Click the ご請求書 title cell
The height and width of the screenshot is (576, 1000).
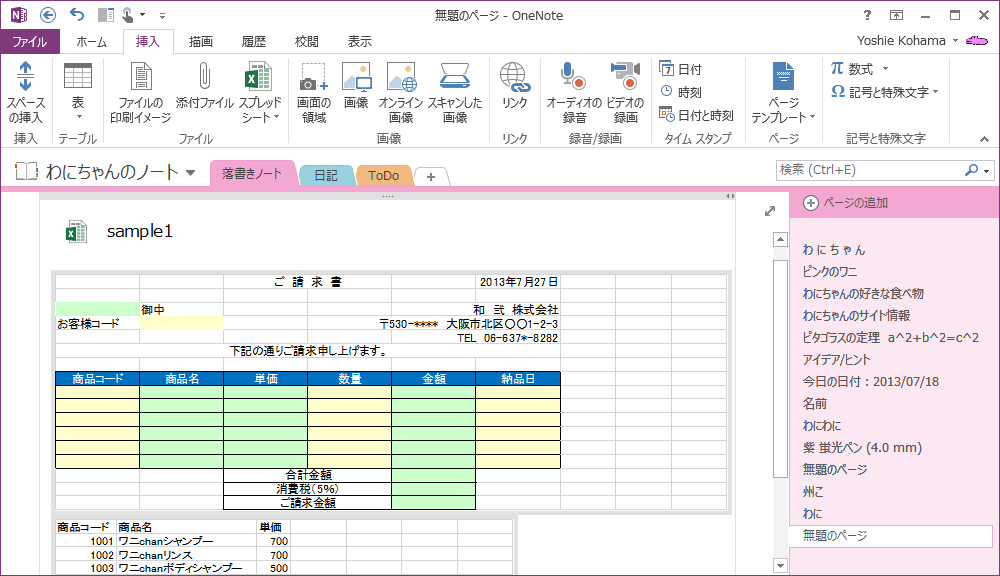(307, 282)
